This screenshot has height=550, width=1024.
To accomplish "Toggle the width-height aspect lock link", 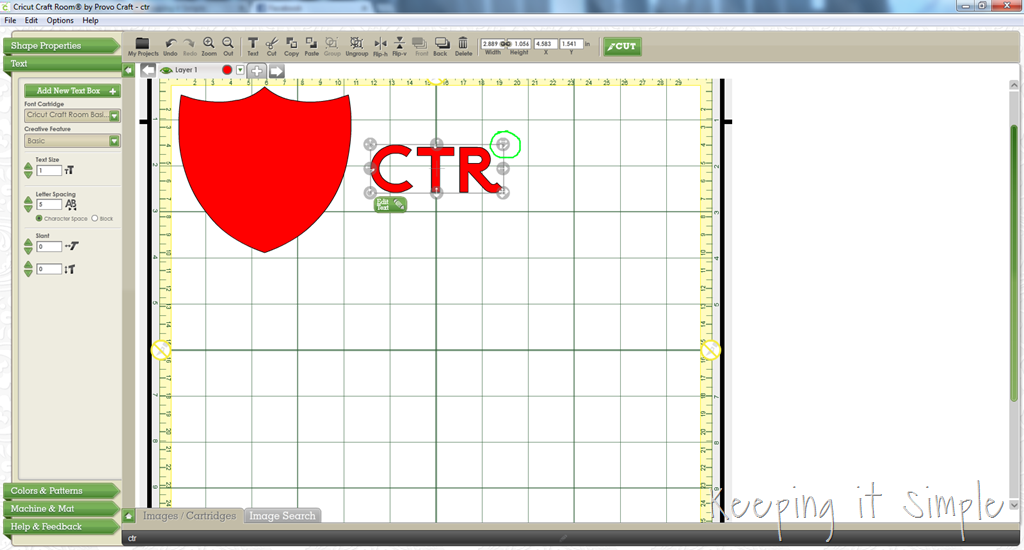I will [505, 44].
